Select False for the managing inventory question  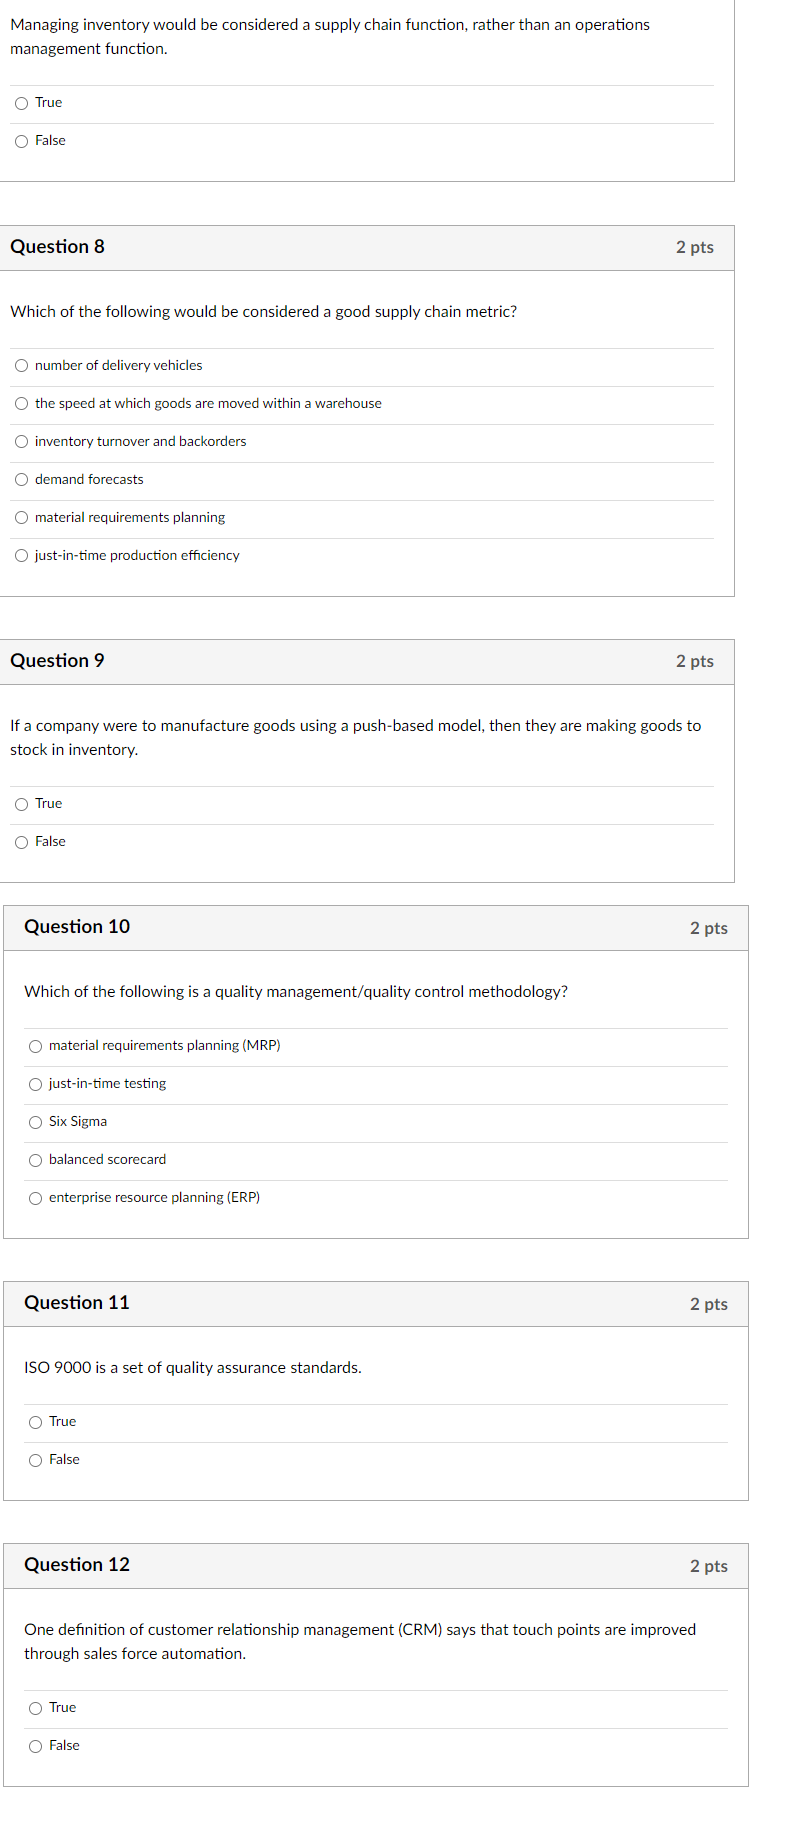pos(22,141)
